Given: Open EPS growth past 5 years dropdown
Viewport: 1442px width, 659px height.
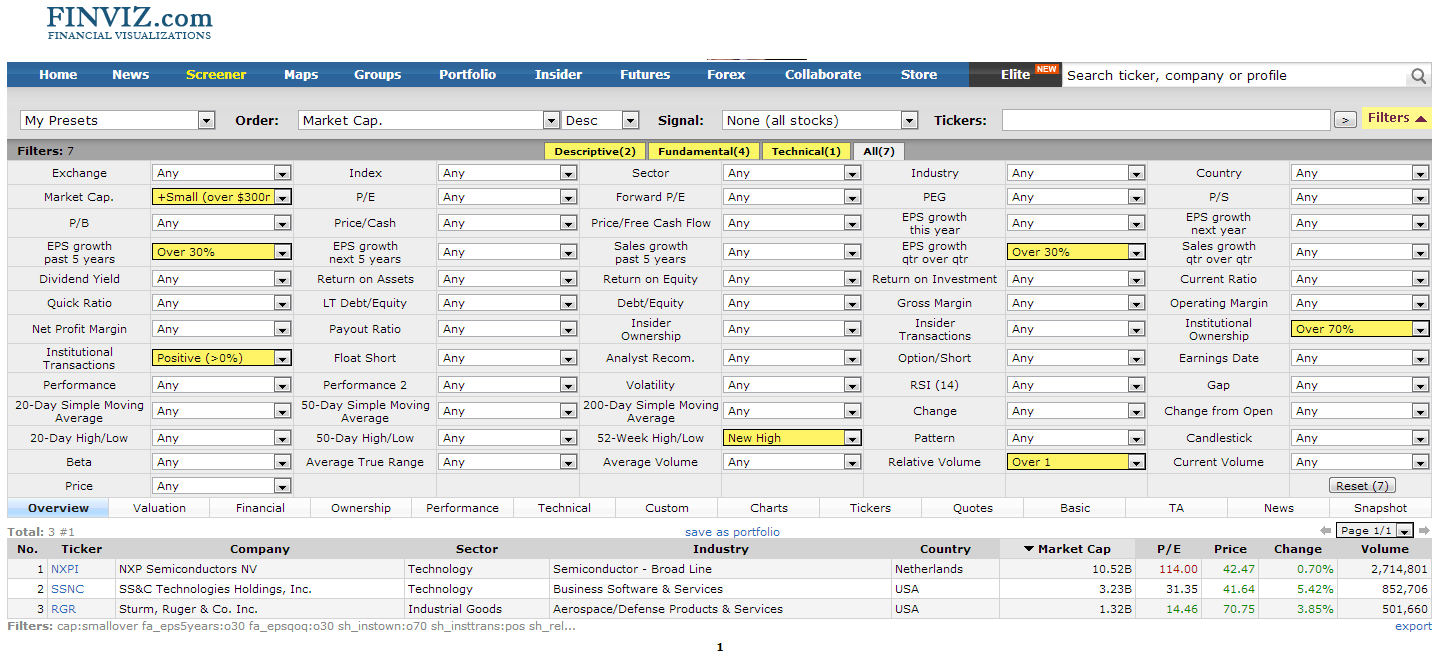Looking at the screenshot, I should tap(222, 252).
